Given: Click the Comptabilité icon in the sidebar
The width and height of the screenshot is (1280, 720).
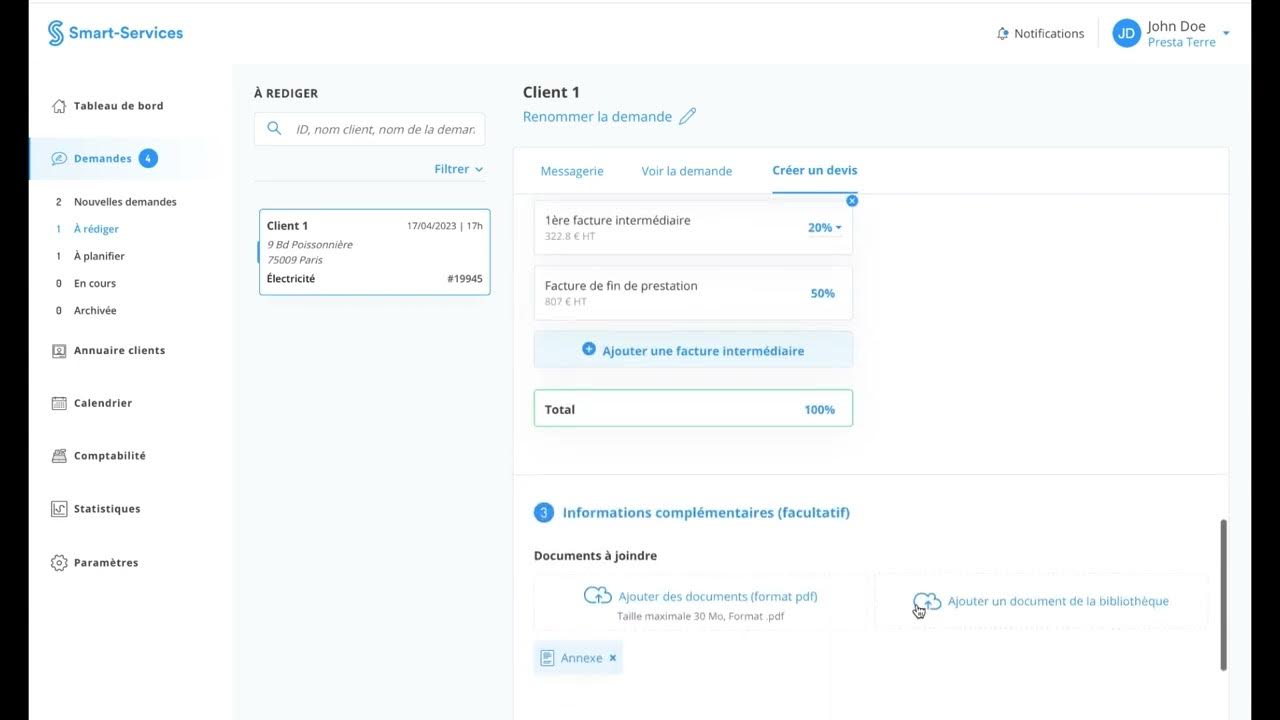Looking at the screenshot, I should [59, 456].
